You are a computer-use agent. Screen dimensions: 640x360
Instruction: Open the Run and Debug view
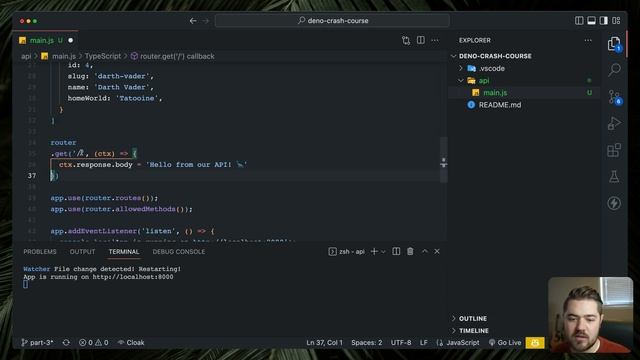614,123
